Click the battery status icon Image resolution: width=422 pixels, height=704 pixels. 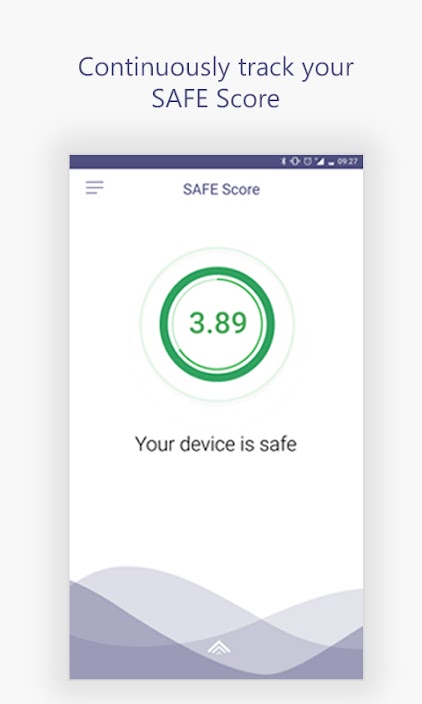point(331,162)
